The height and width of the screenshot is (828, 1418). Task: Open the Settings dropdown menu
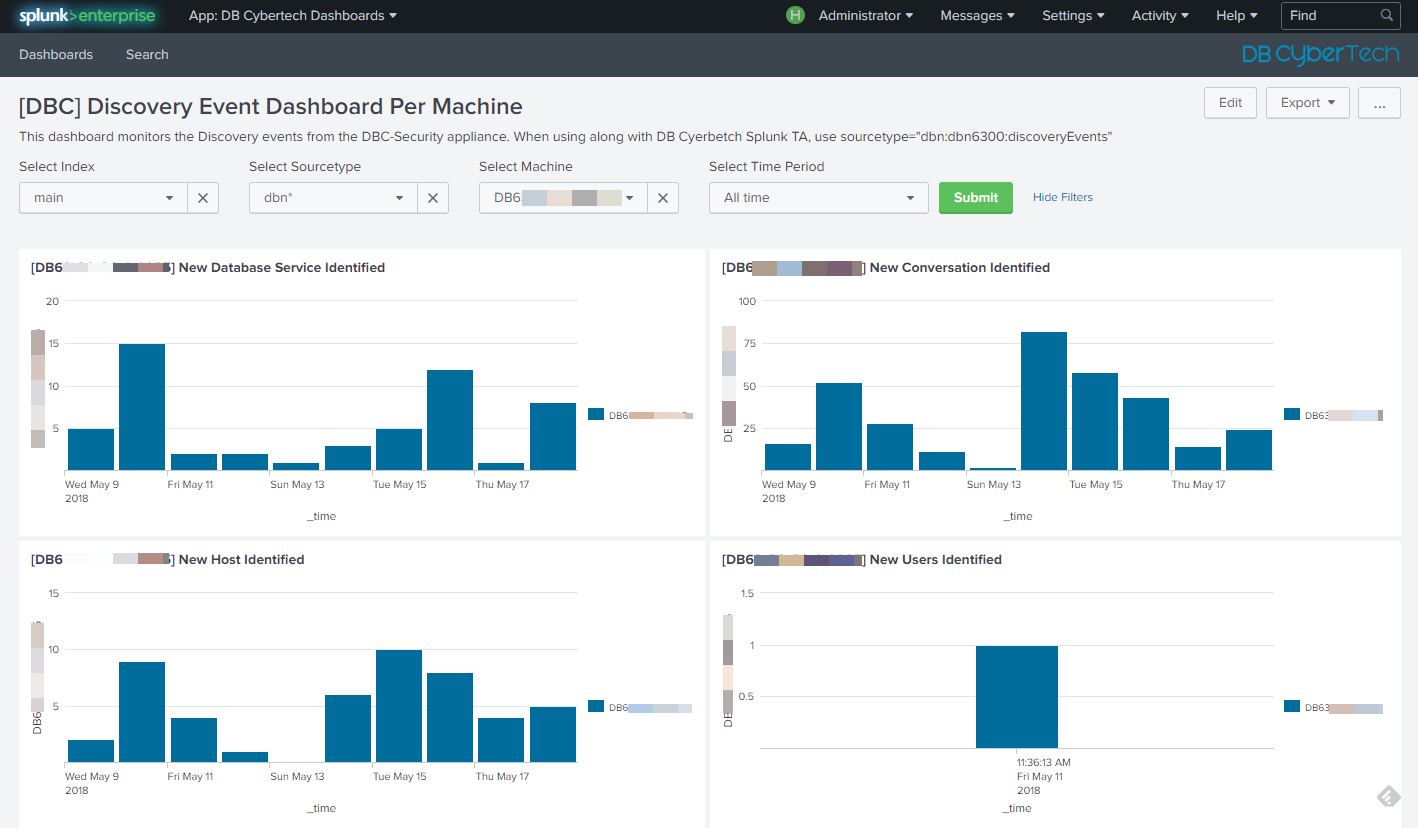pyautogui.click(x=1073, y=16)
